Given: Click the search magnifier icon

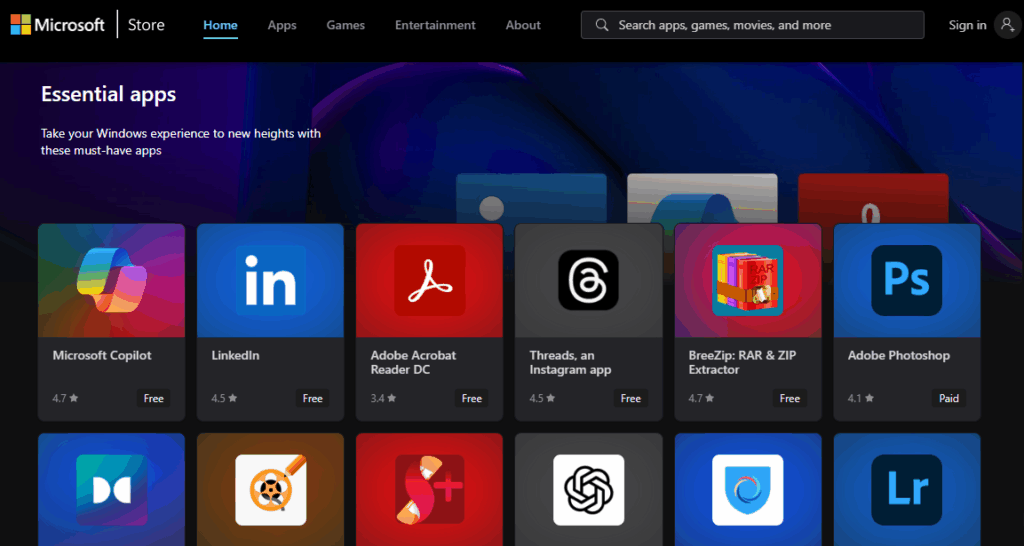Looking at the screenshot, I should click(603, 25).
